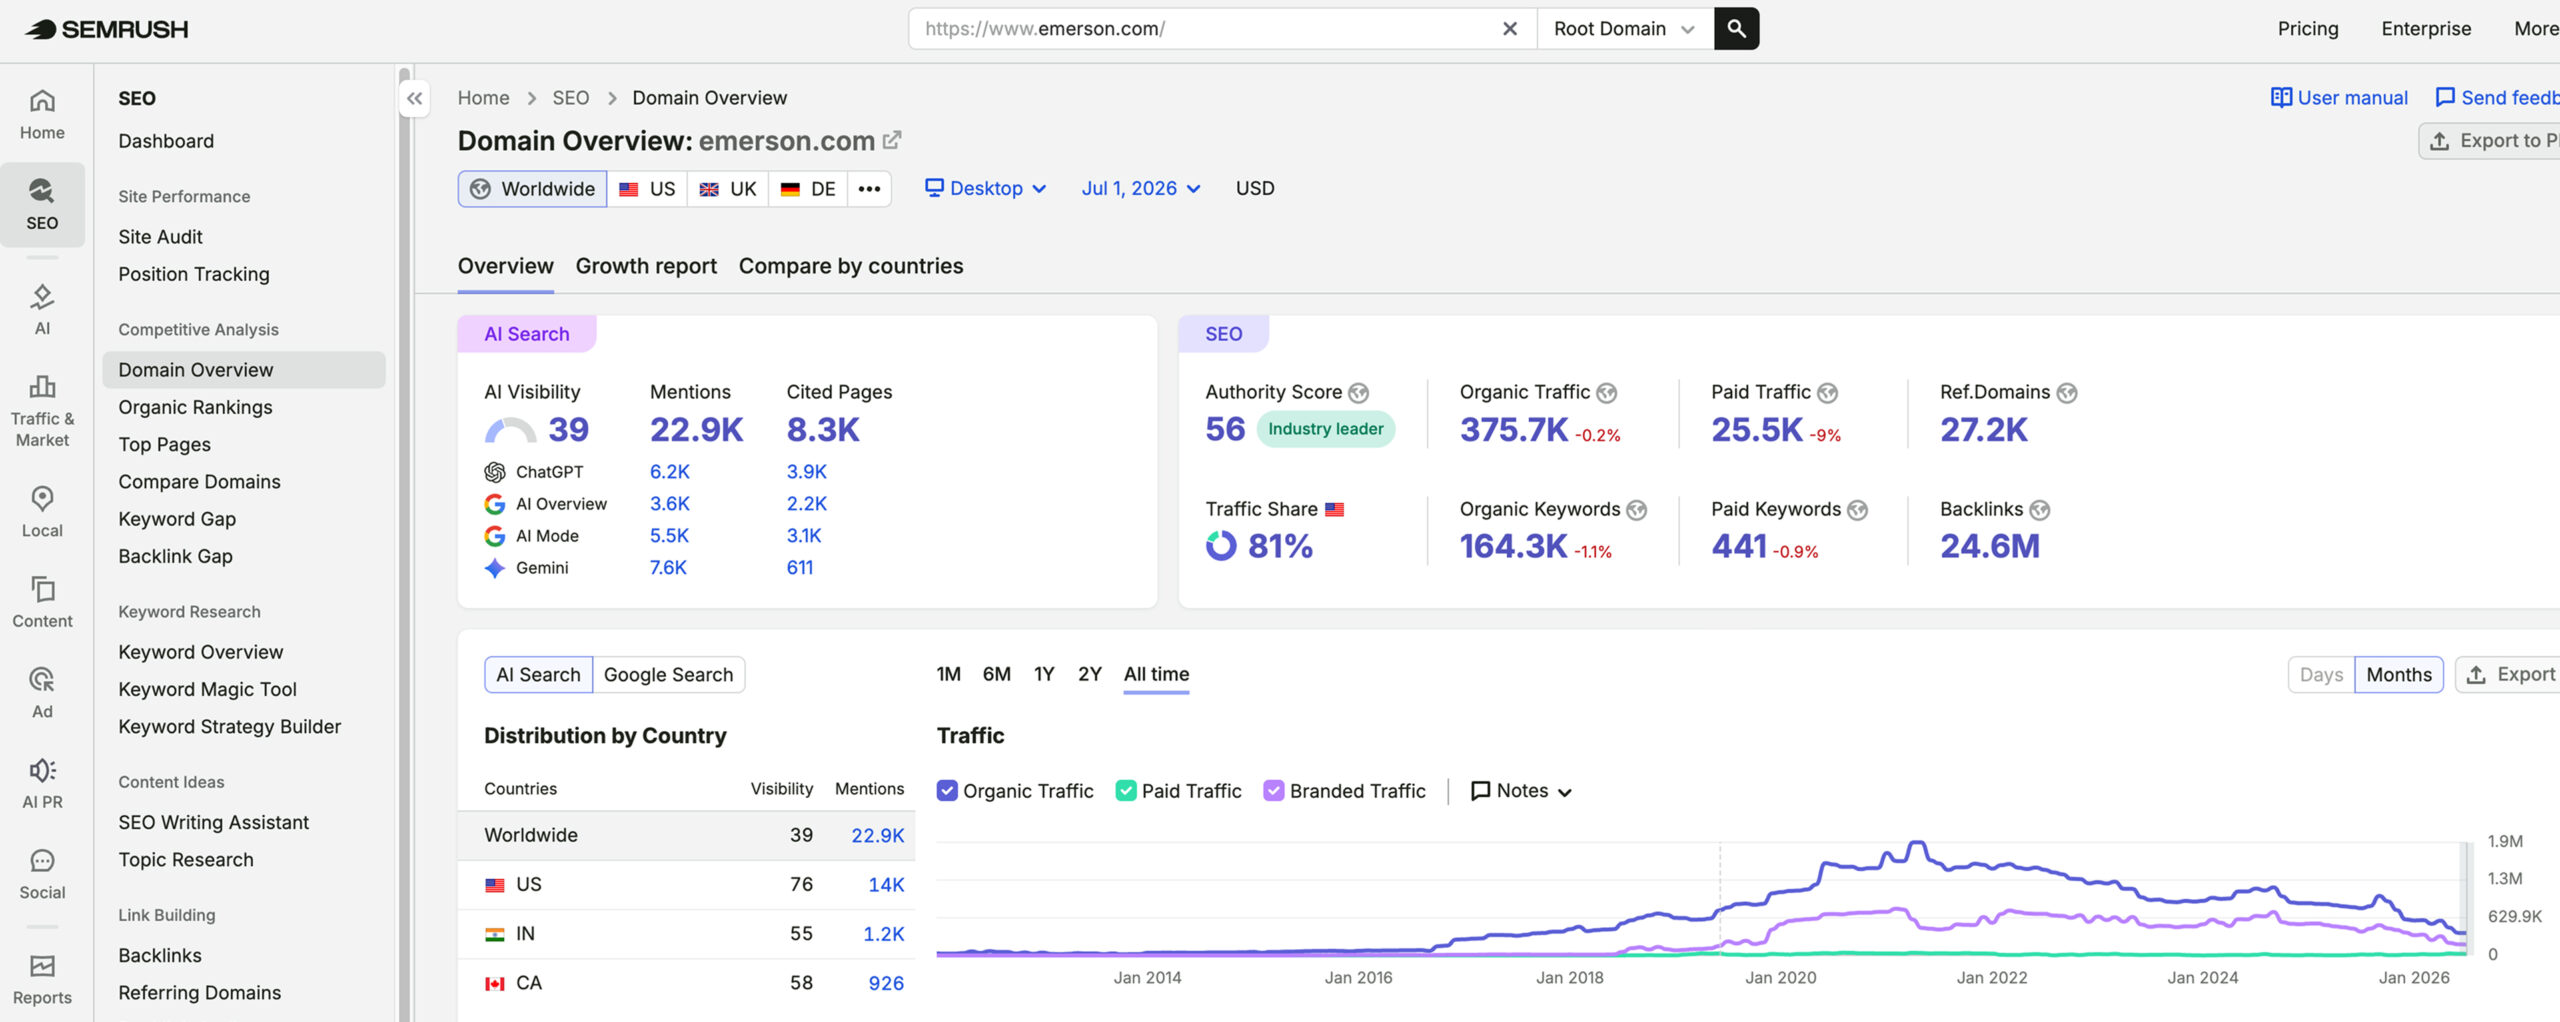
Task: Click Traffic Share US flag icon
Action: (1335, 509)
